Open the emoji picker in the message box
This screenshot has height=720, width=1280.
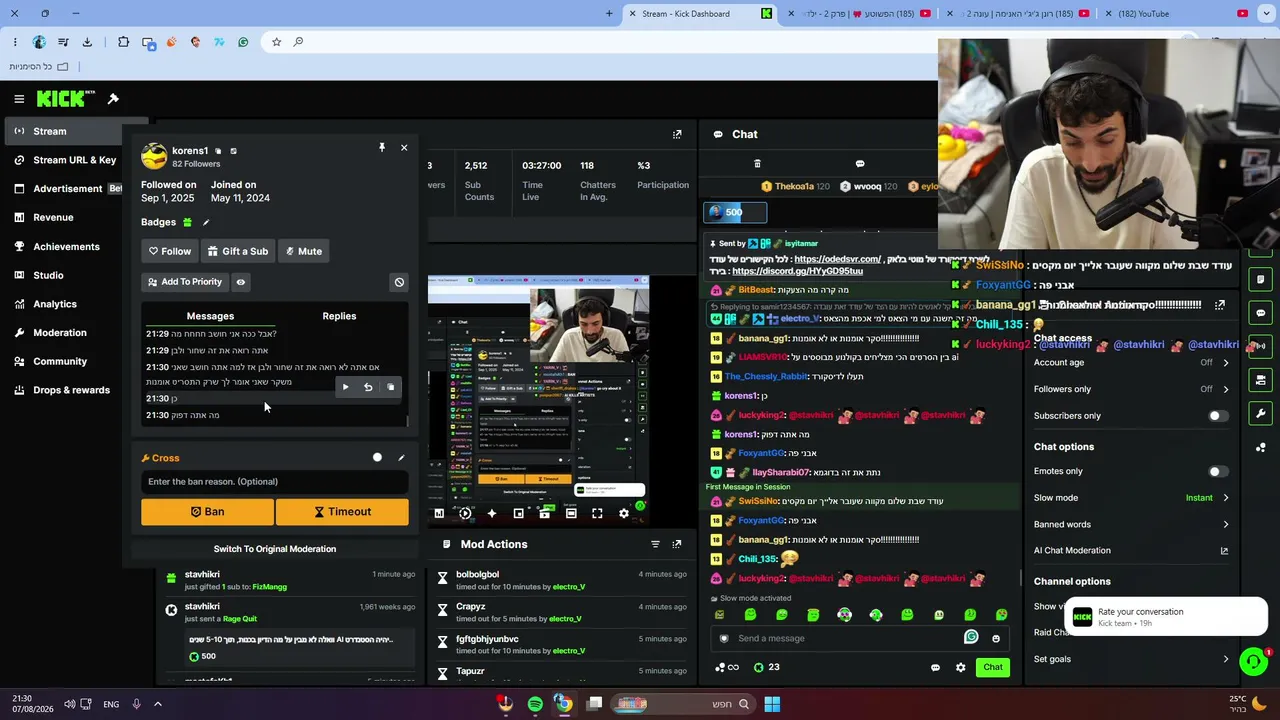point(996,638)
